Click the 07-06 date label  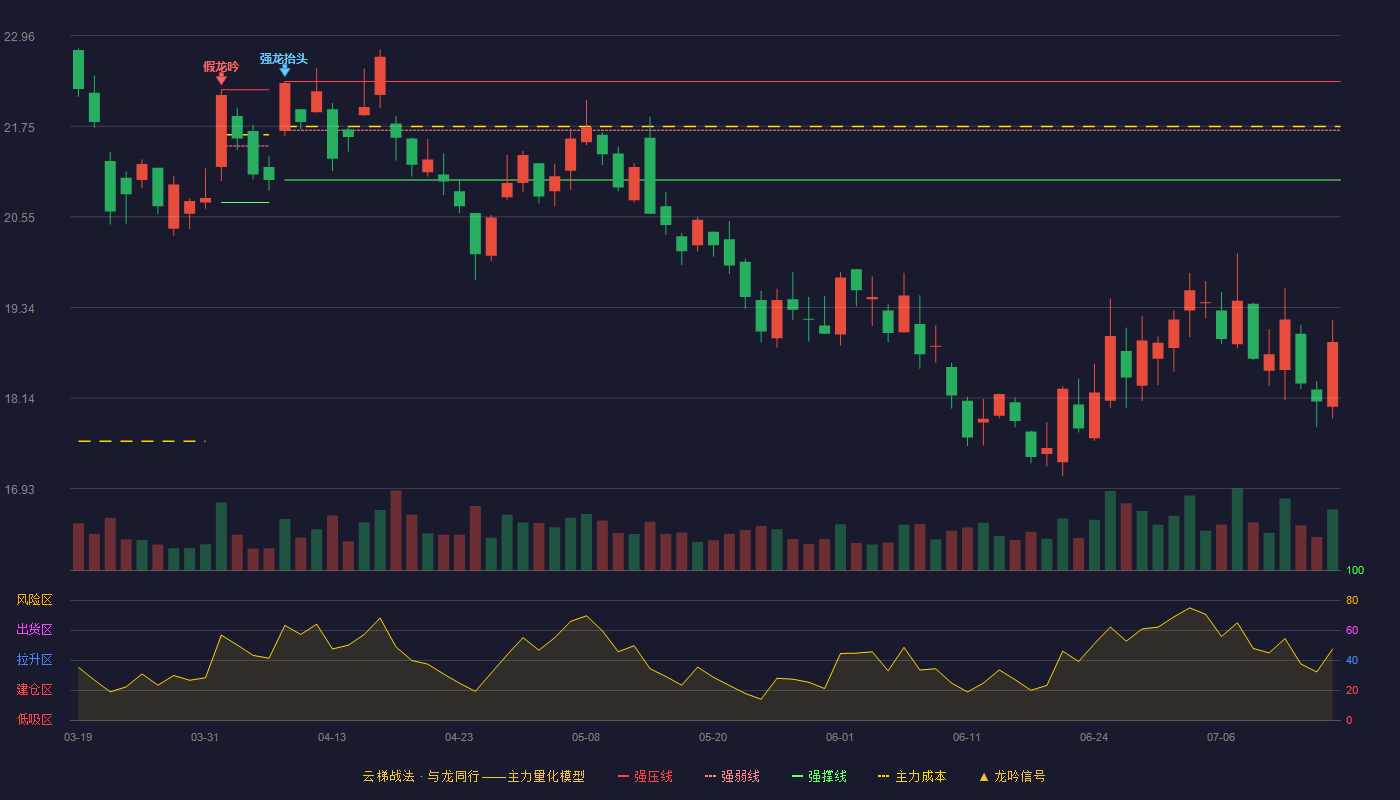click(x=1221, y=737)
